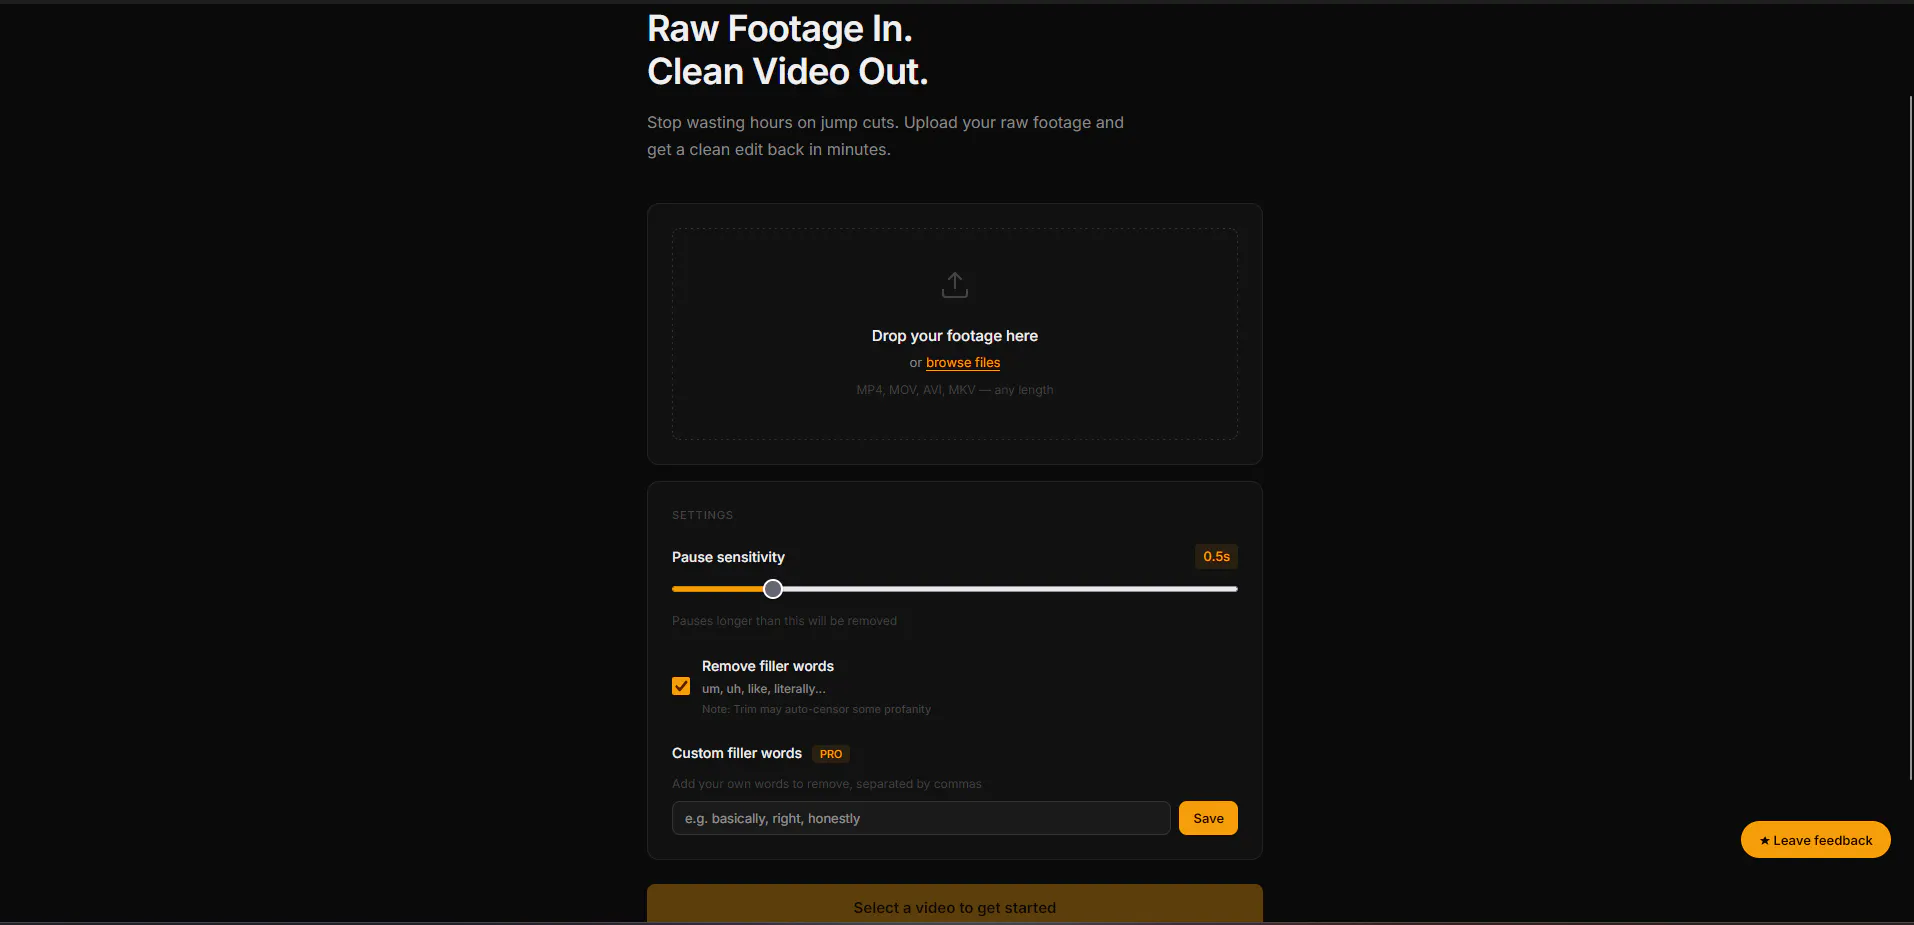Viewport: 1914px width, 925px height.
Task: Uncheck the Remove filler words checkbox
Action: [x=681, y=686]
